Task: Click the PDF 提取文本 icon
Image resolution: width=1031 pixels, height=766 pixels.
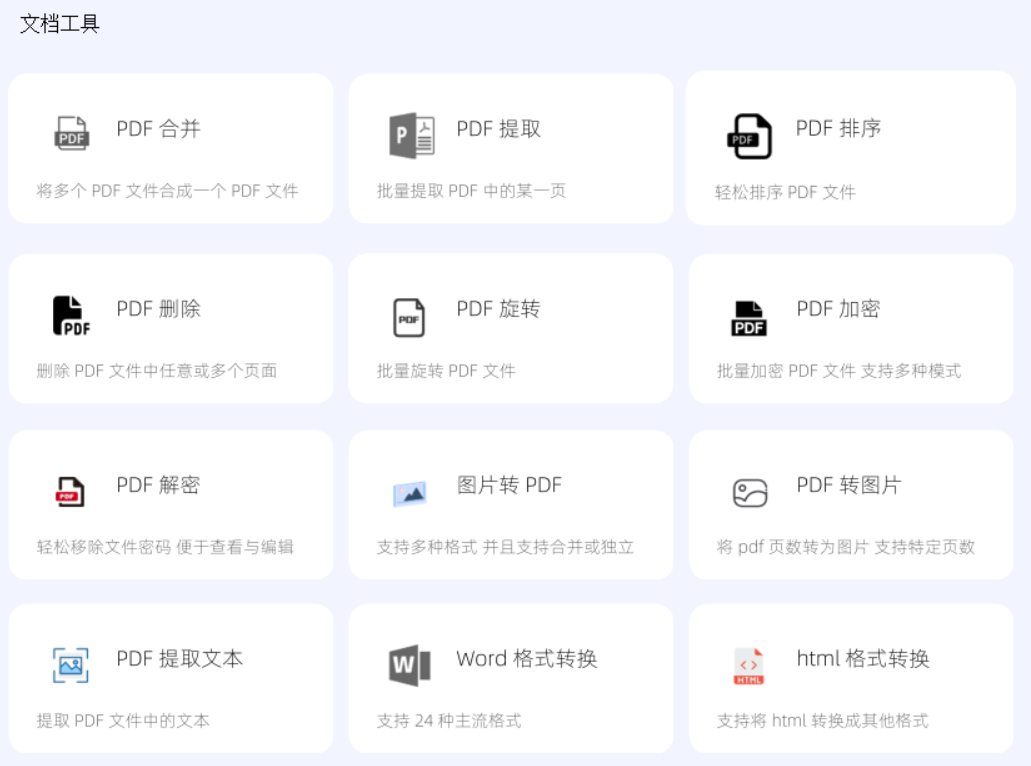Action: point(70,663)
